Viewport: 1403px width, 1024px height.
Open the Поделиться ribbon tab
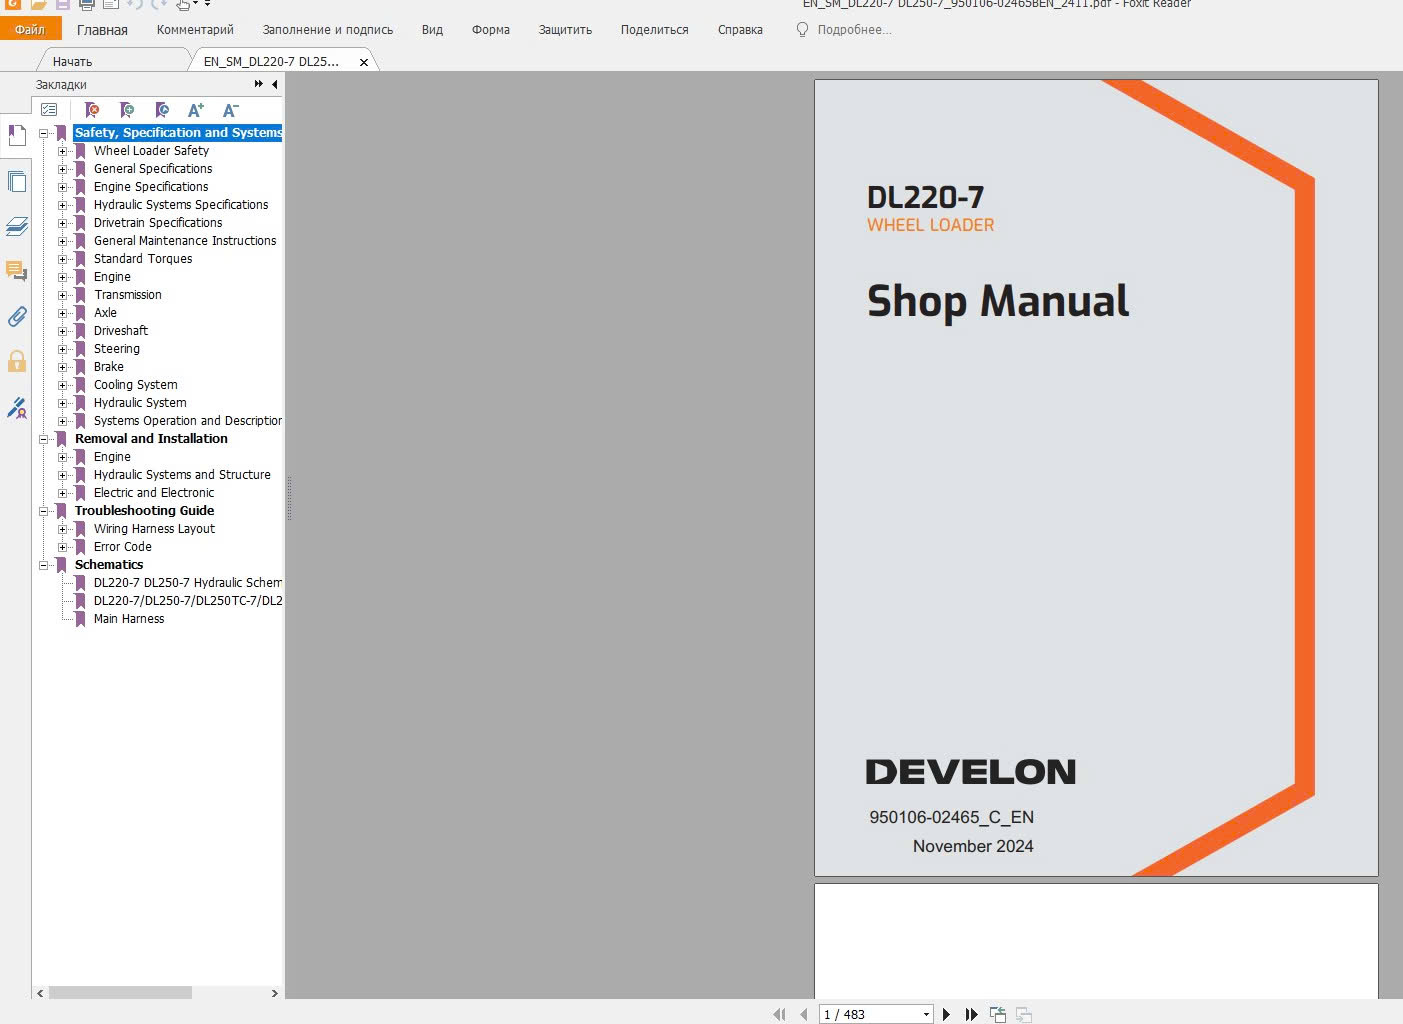click(x=654, y=30)
